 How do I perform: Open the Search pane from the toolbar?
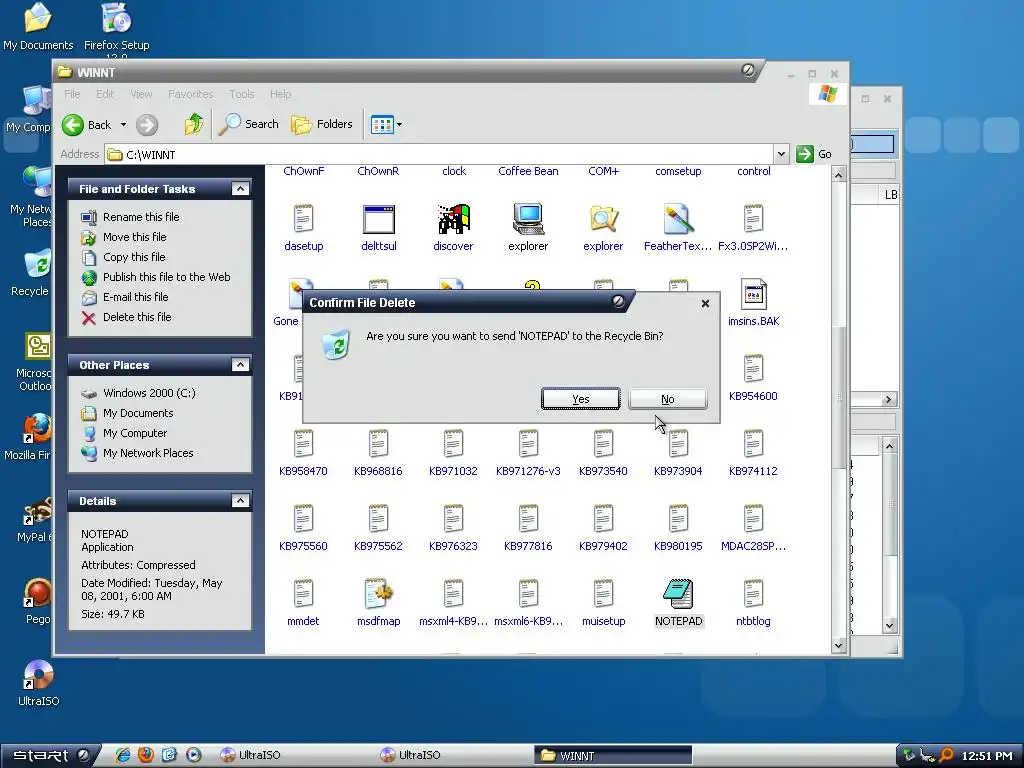click(248, 124)
